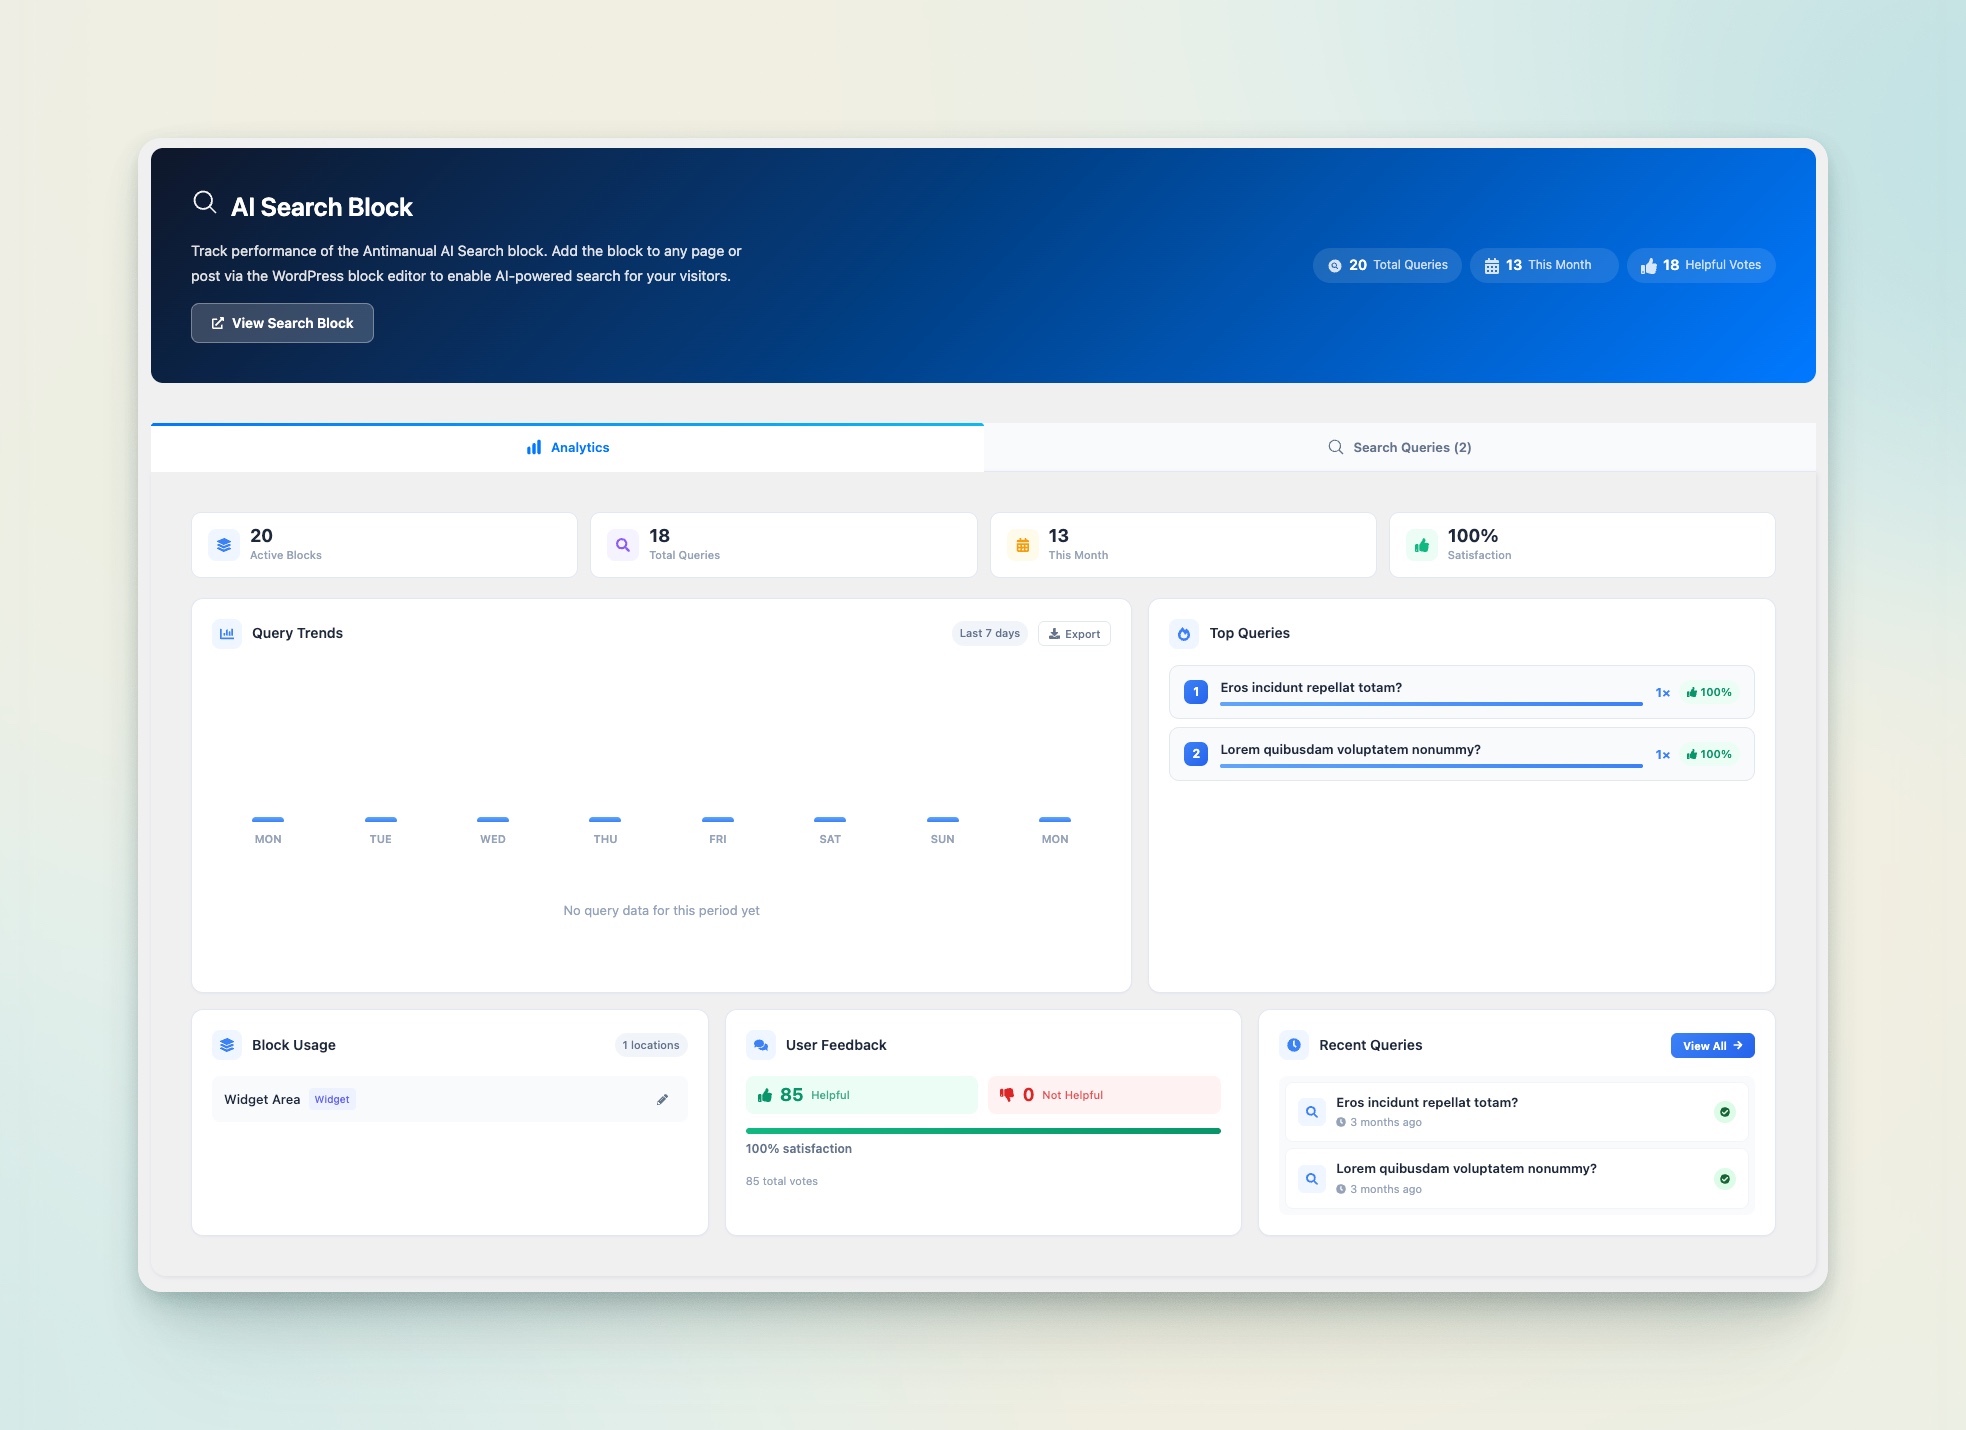The width and height of the screenshot is (1966, 1430).
Task: Click the View Search Block button
Action: pos(282,322)
